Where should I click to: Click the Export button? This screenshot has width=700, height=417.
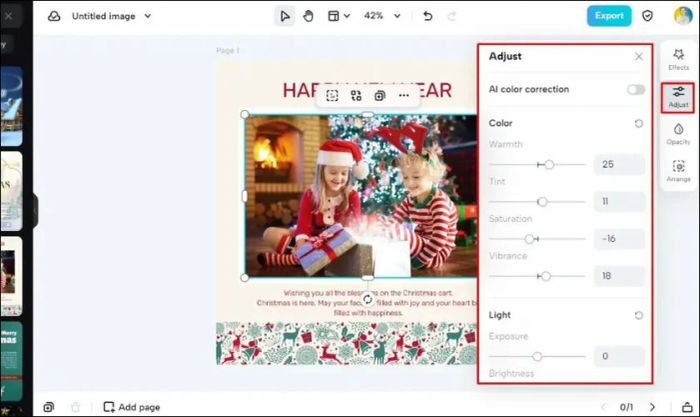pyautogui.click(x=609, y=16)
